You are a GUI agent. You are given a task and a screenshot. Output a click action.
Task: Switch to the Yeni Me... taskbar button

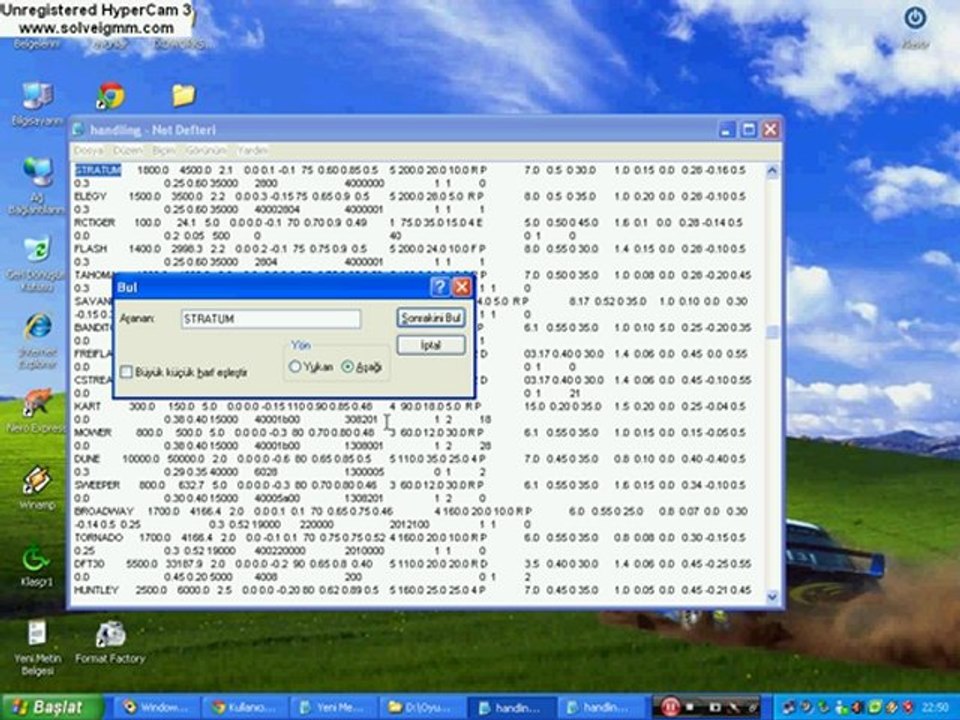click(334, 708)
